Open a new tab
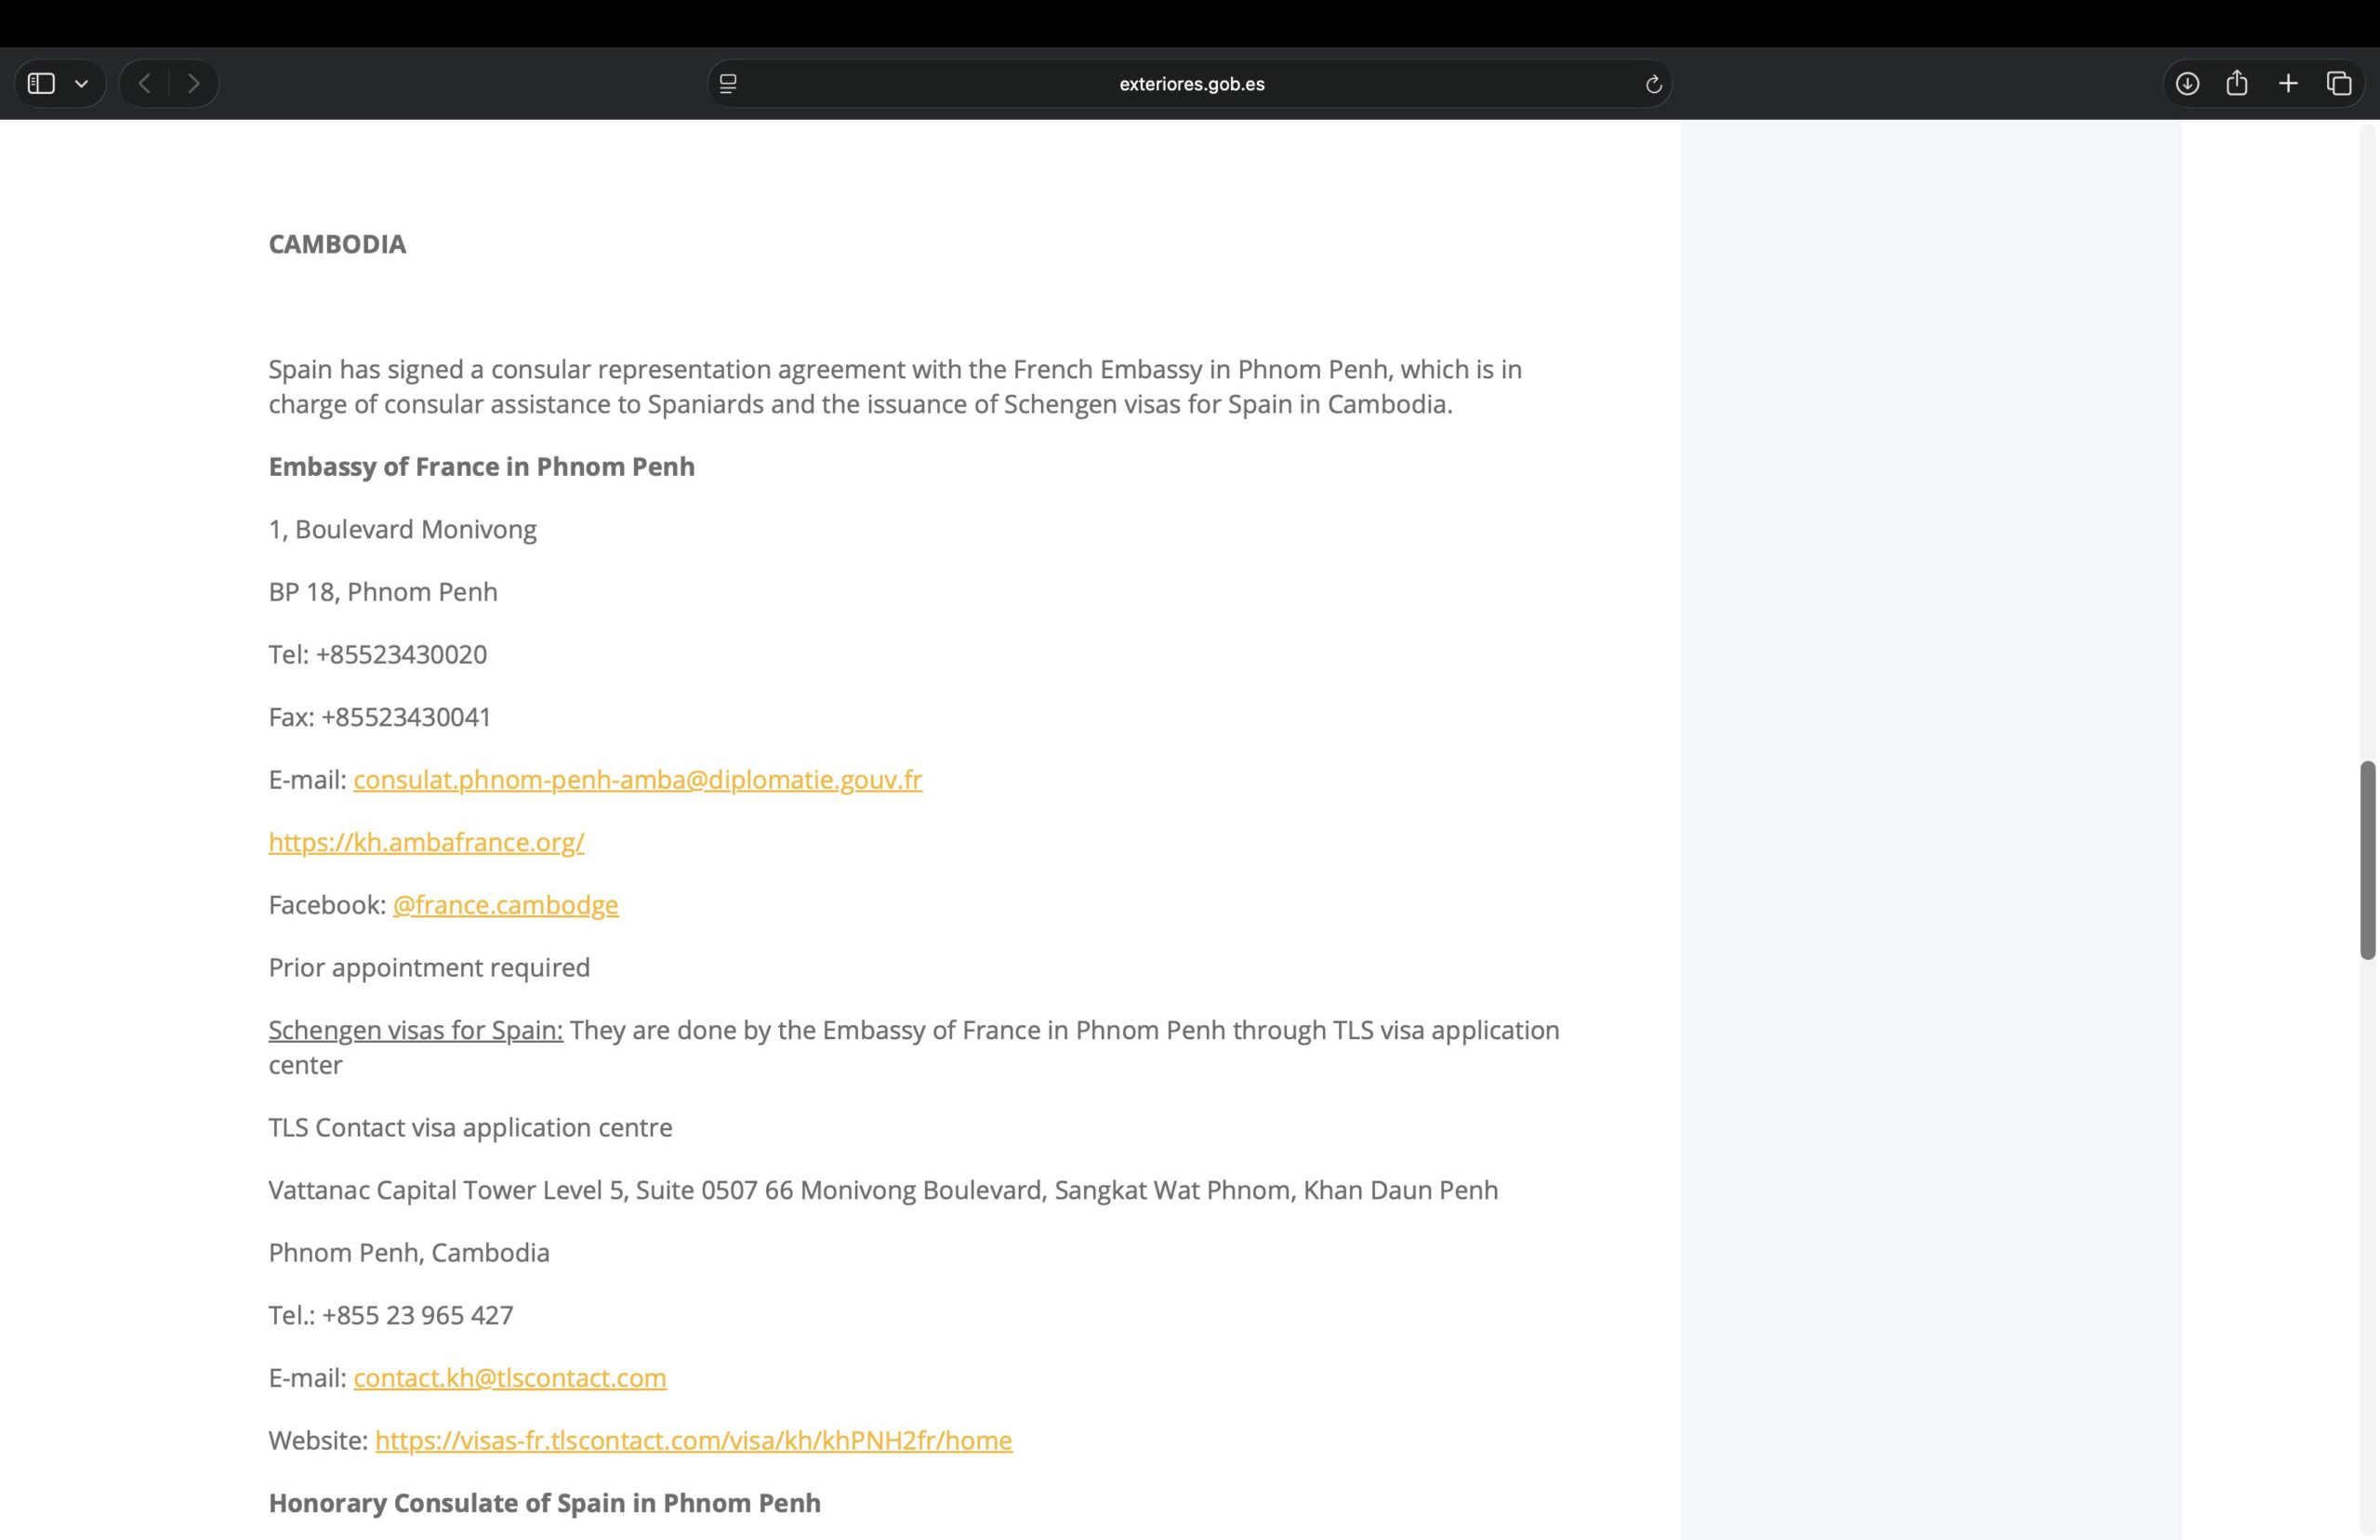Viewport: 2380px width, 1540px height. 2288,84
